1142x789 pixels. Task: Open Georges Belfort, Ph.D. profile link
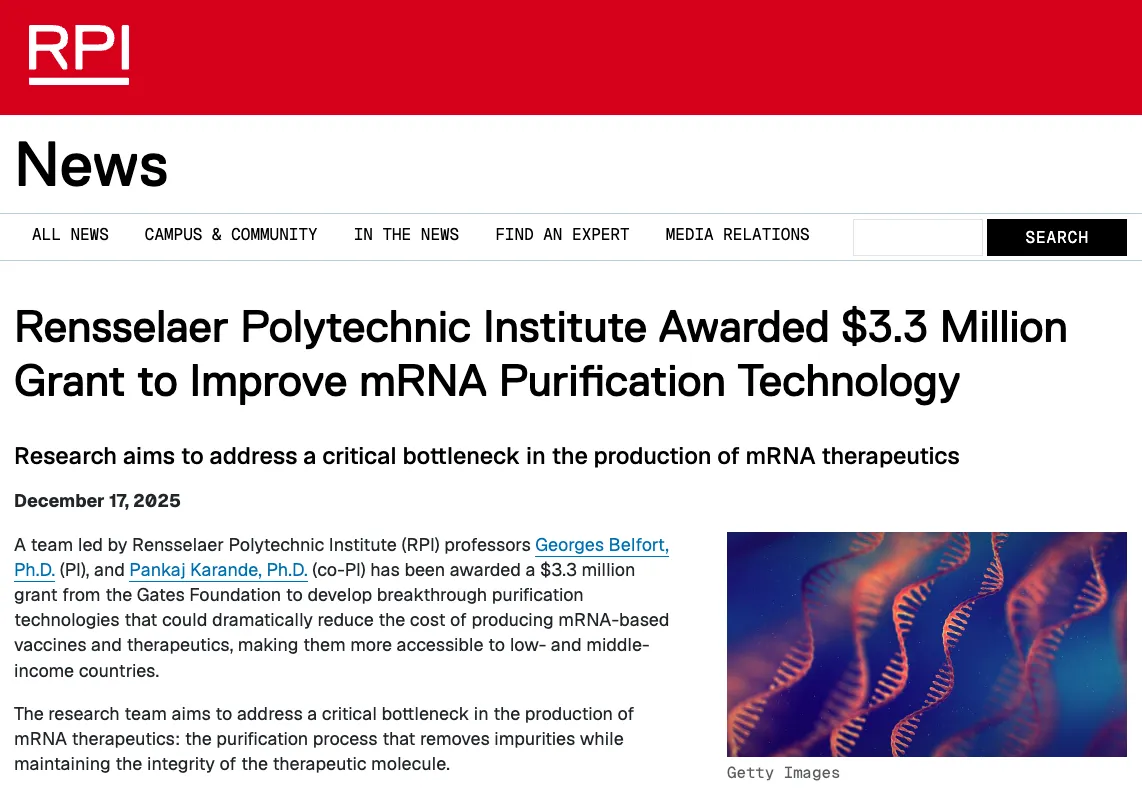(x=601, y=545)
